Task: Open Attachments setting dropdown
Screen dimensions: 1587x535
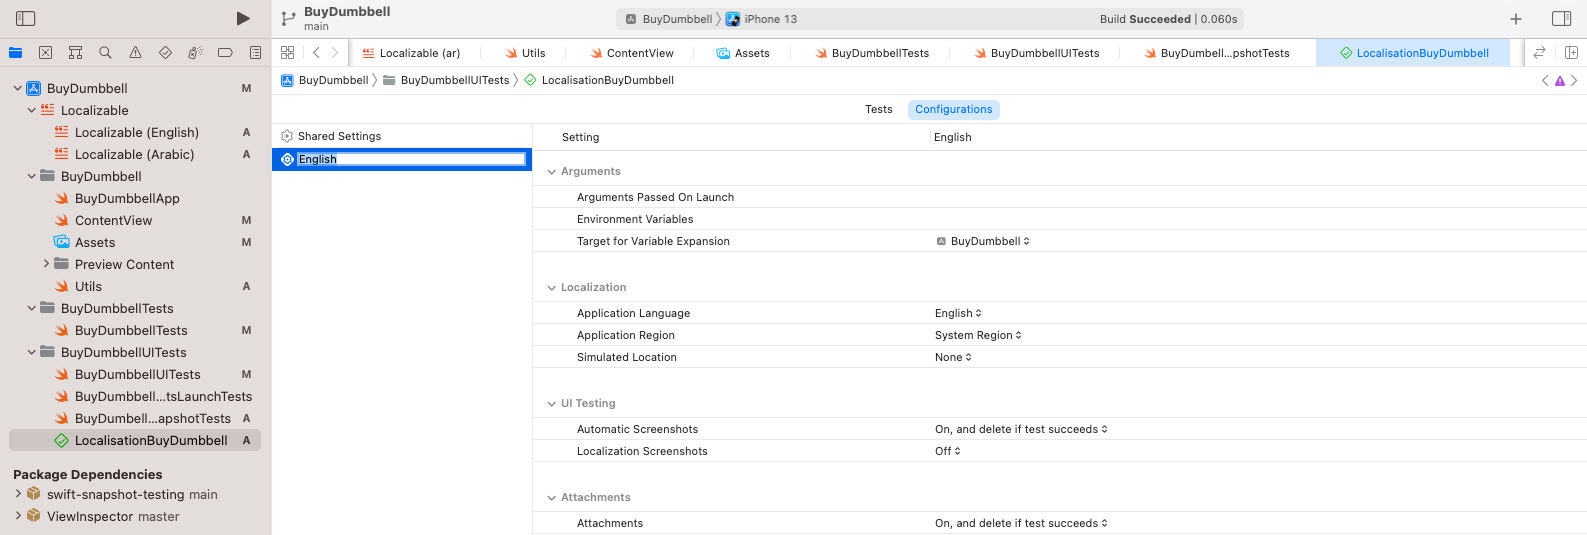Action: pyautogui.click(x=1021, y=523)
